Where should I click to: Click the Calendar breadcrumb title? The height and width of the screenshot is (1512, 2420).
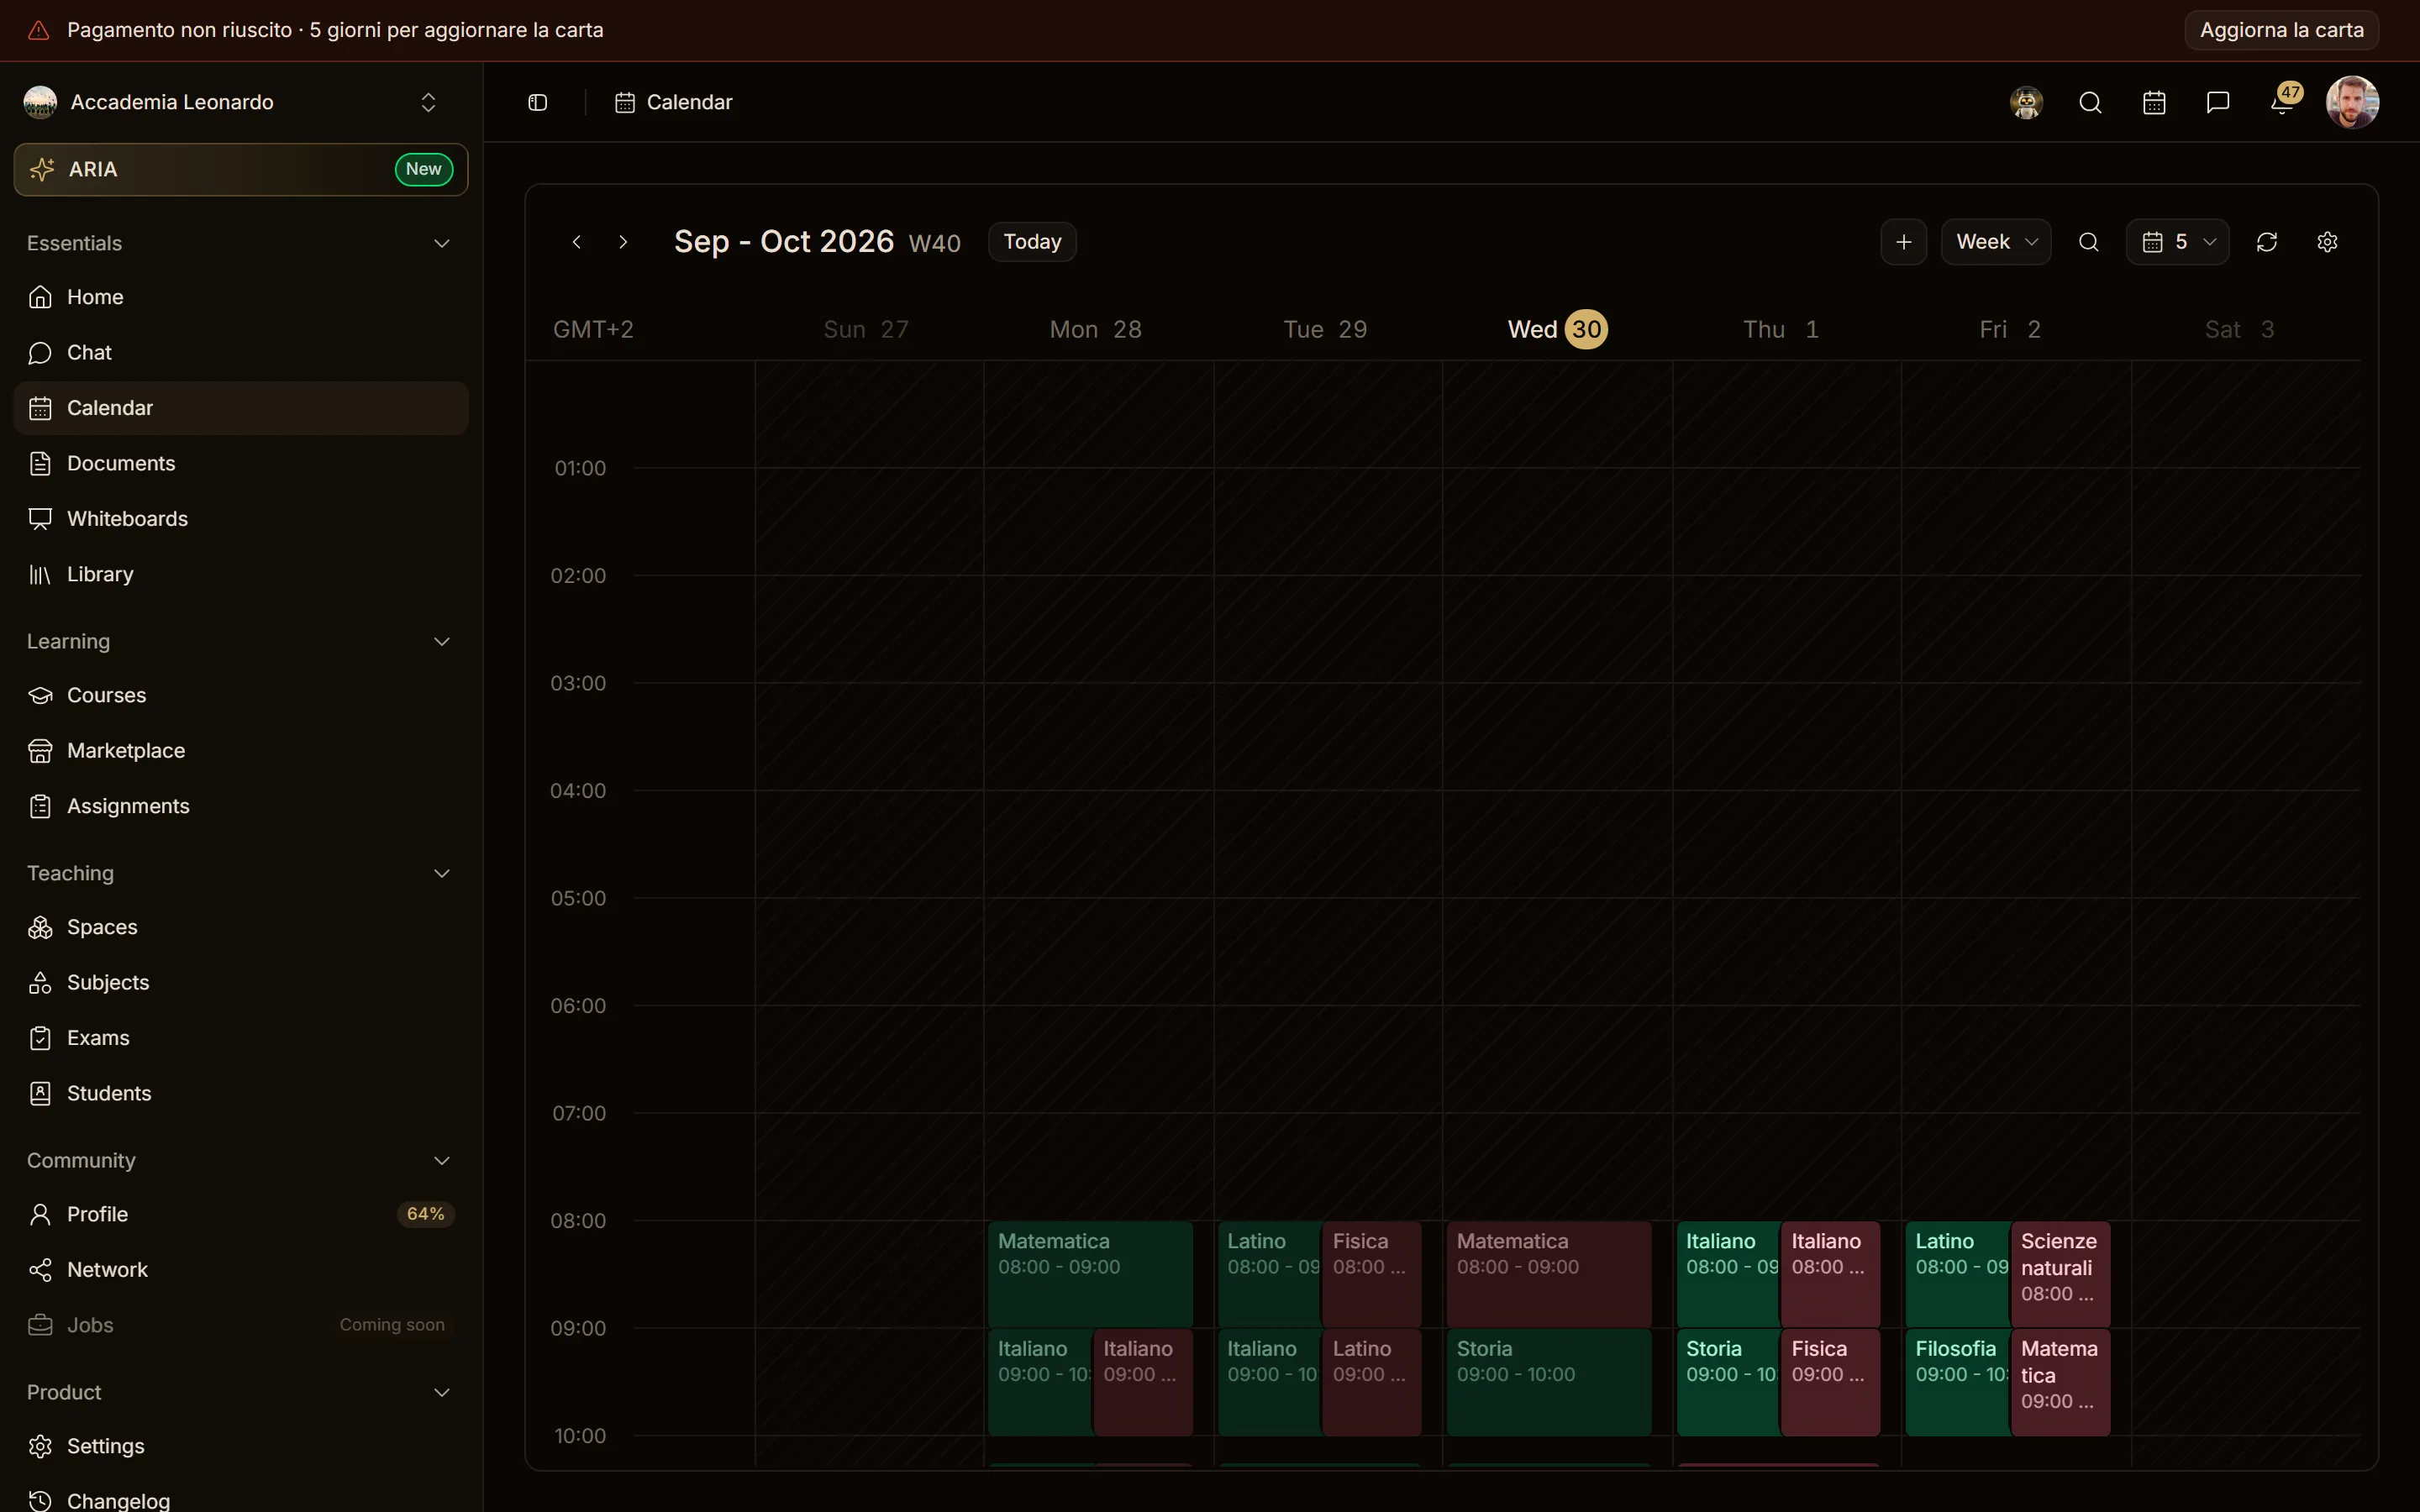[689, 102]
